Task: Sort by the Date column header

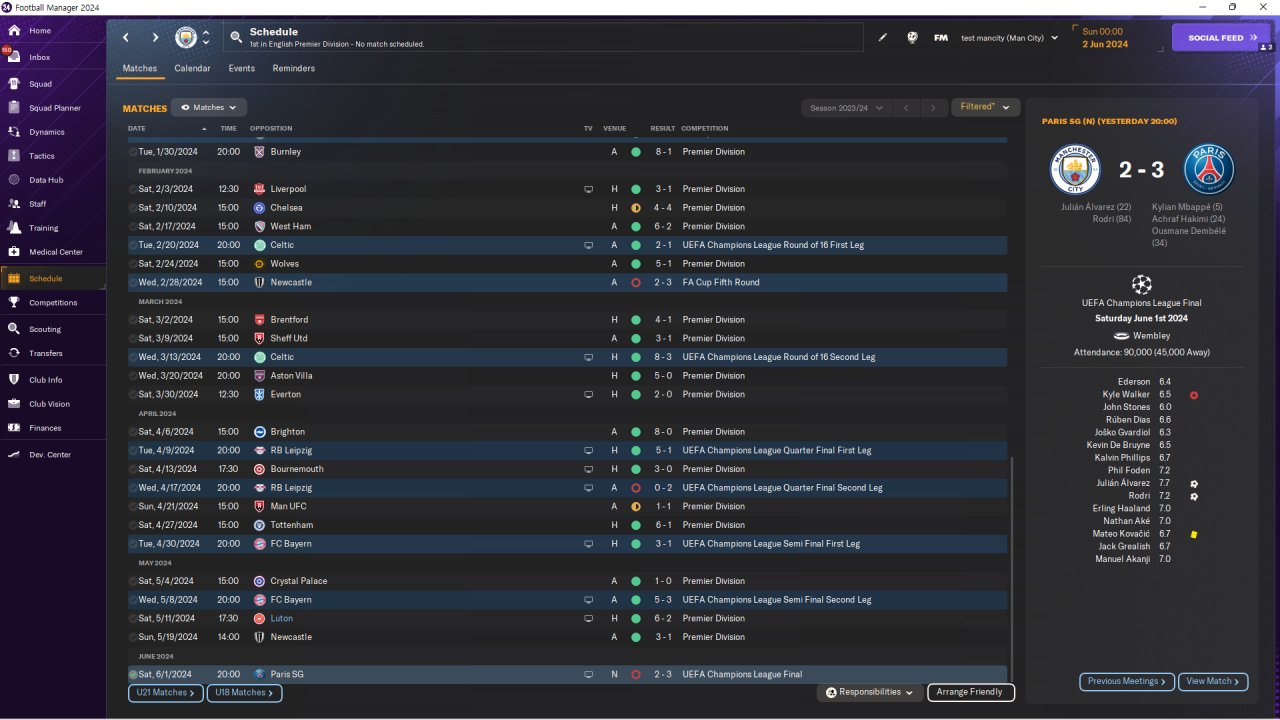Action: [x=137, y=129]
